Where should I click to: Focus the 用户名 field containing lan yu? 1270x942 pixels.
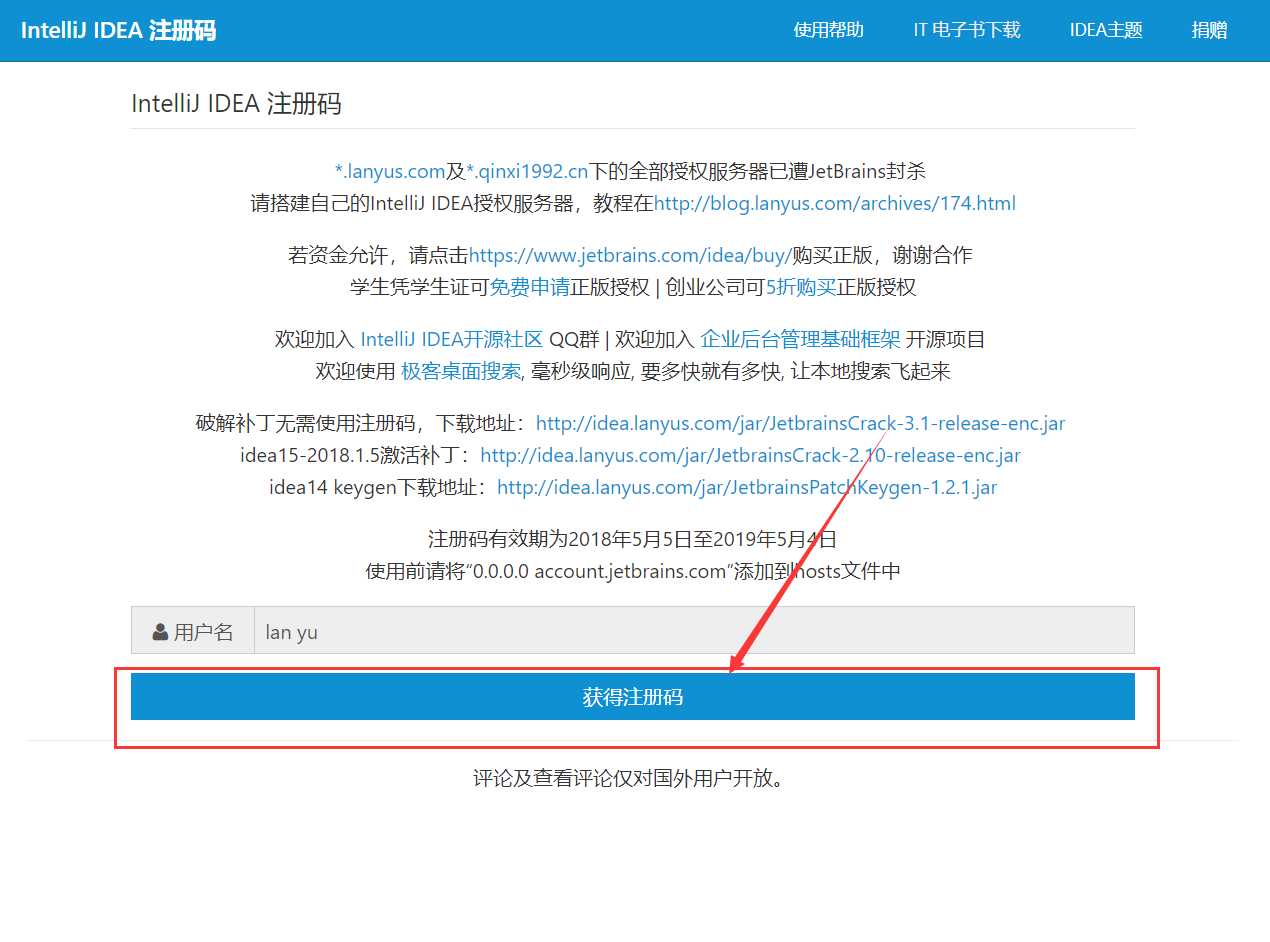pyautogui.click(x=694, y=630)
